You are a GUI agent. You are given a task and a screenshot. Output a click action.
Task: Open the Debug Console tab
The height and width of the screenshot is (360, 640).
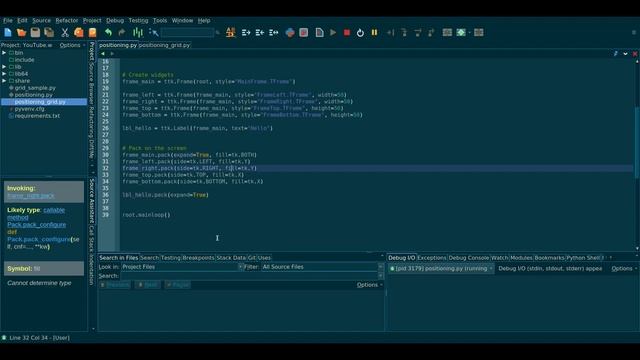(x=469, y=258)
